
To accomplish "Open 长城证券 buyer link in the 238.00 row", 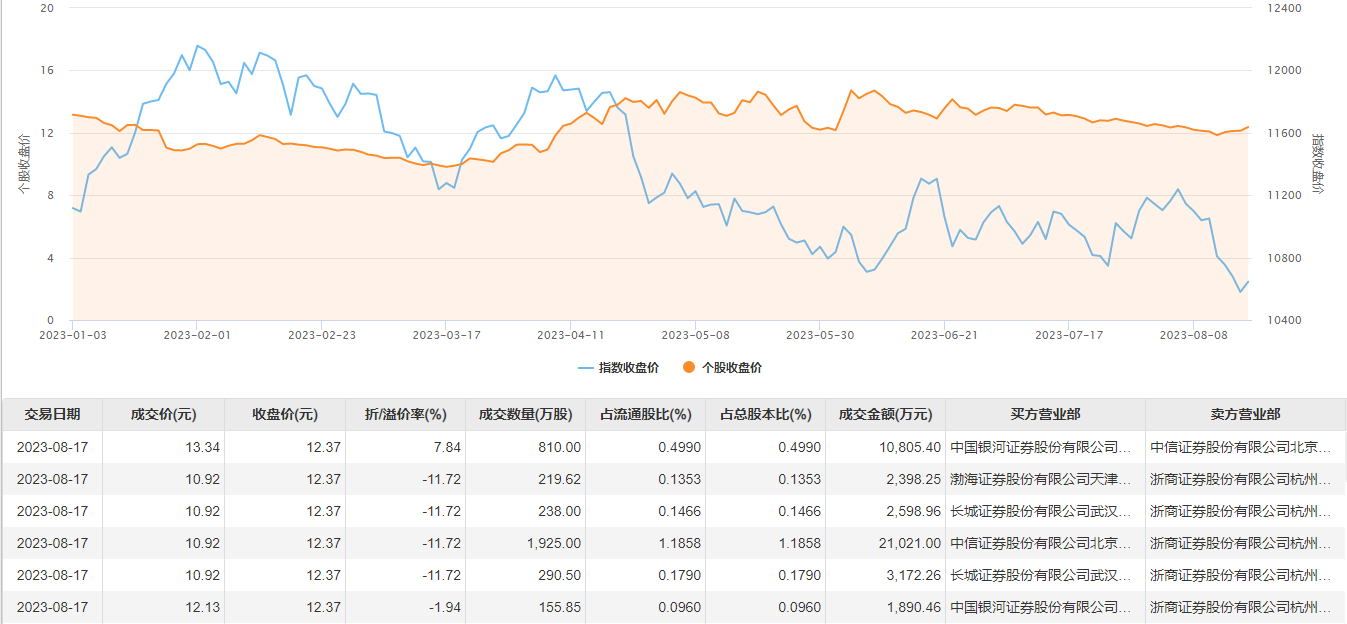I will [x=1040, y=511].
